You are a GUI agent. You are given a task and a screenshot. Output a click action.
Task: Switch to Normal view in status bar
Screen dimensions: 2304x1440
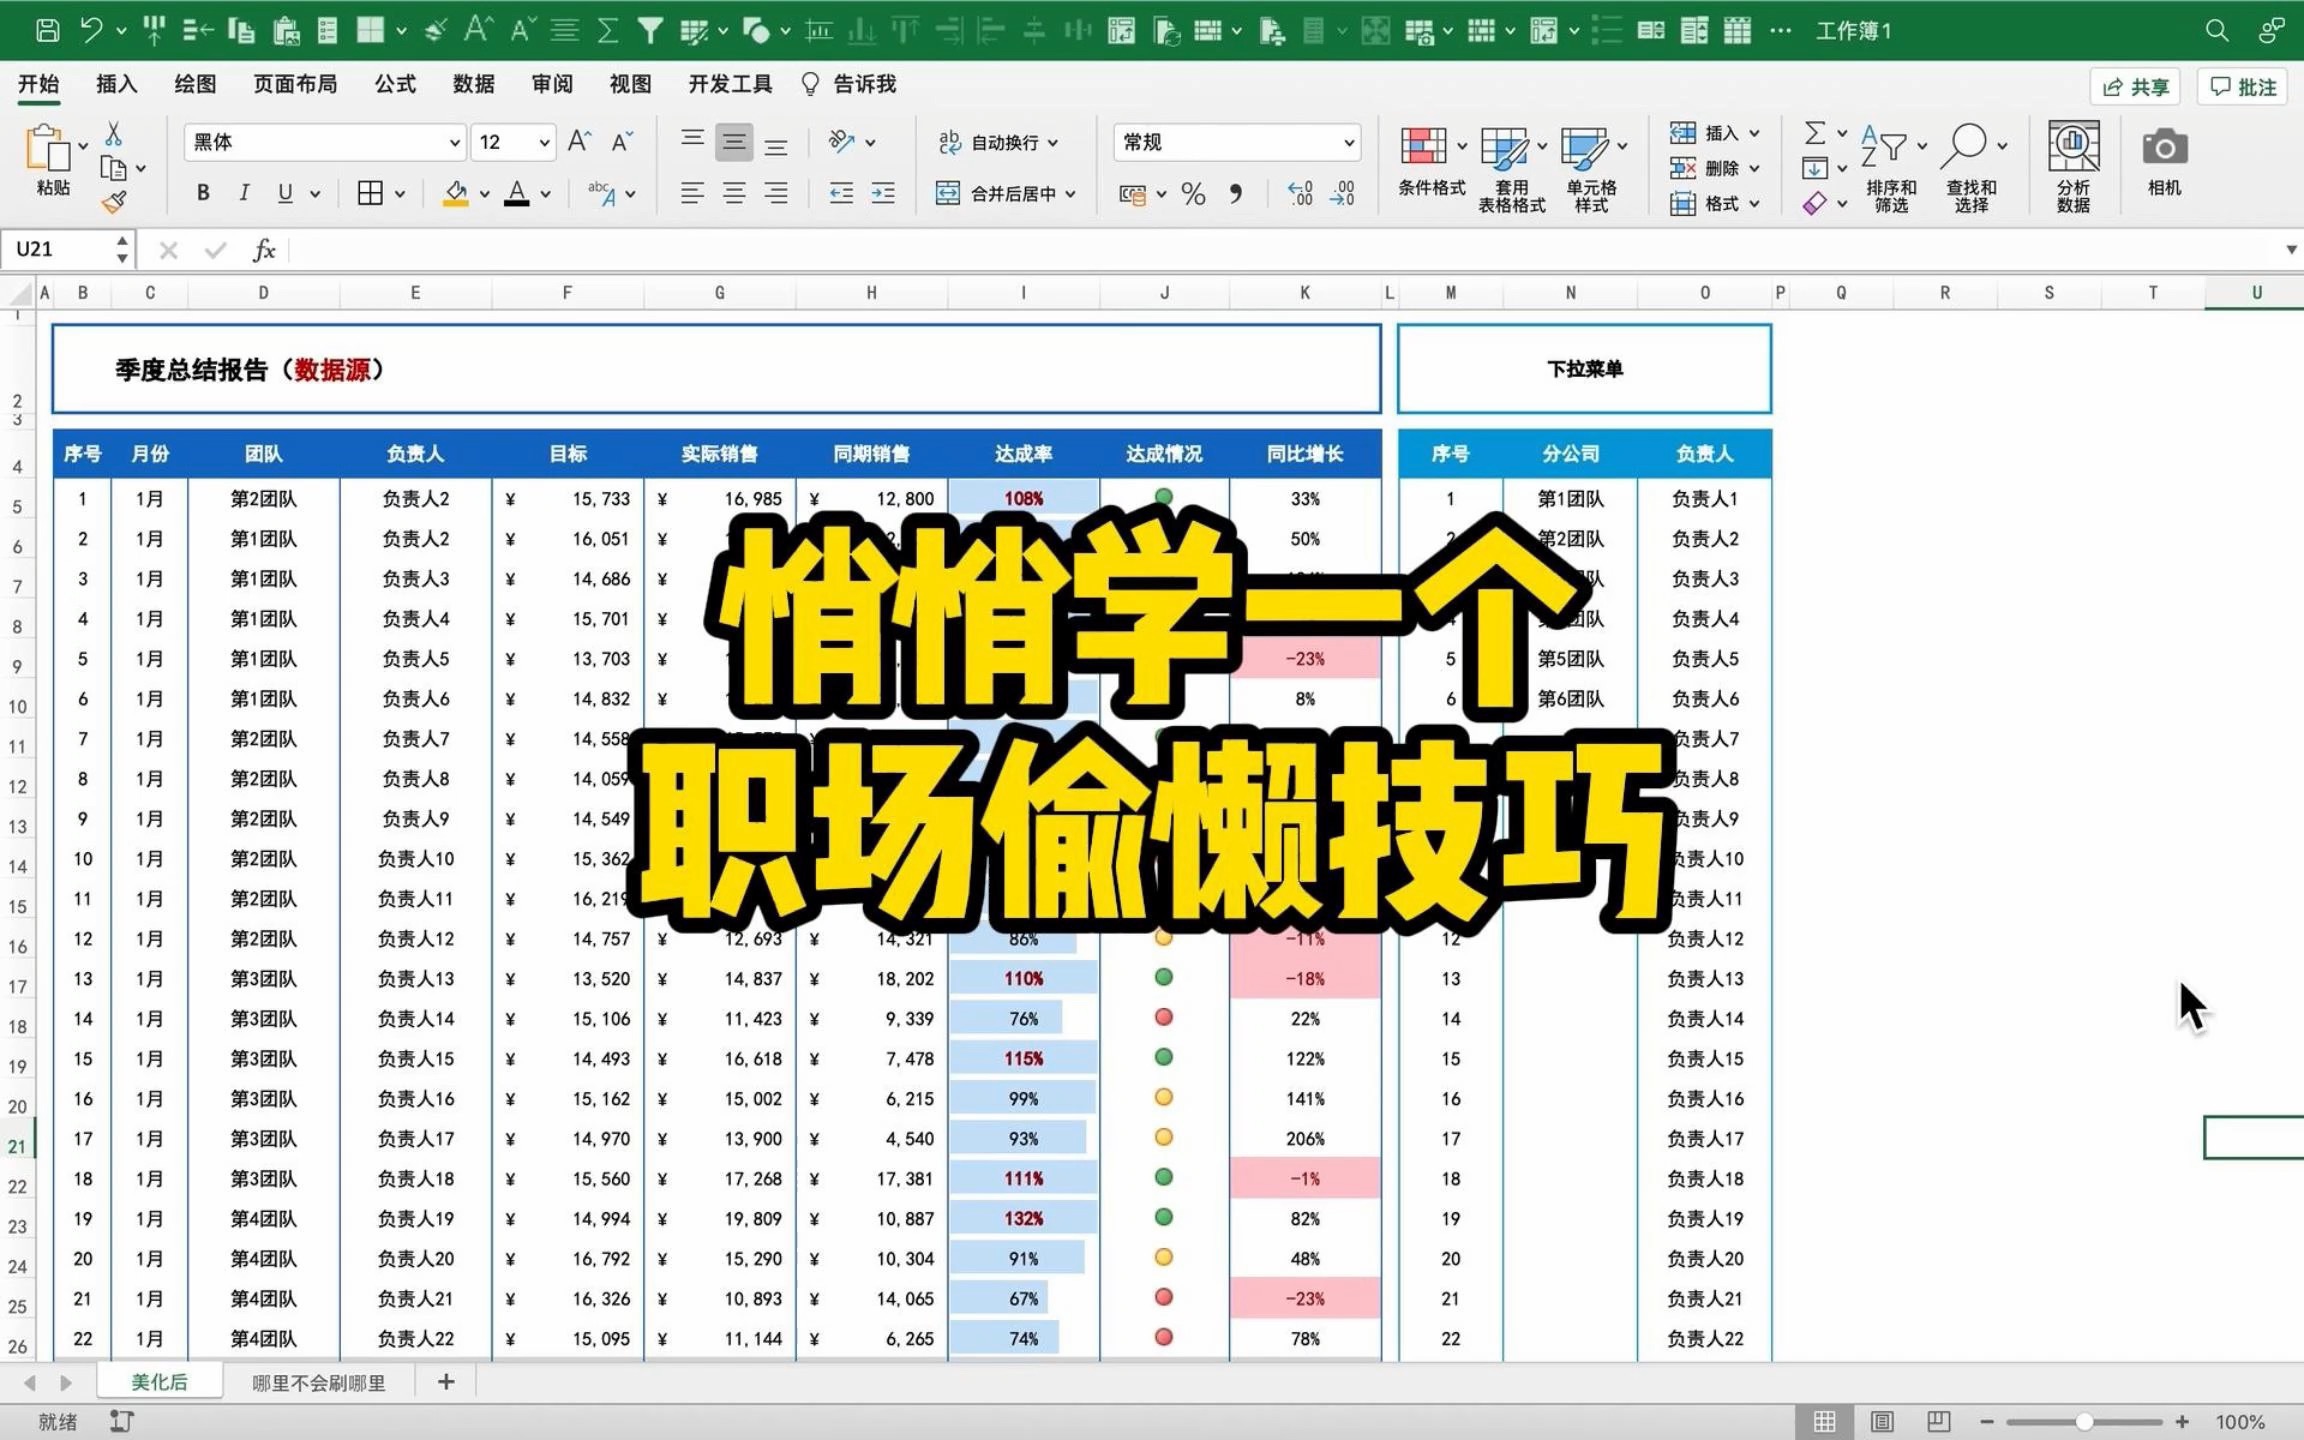[x=1824, y=1421]
